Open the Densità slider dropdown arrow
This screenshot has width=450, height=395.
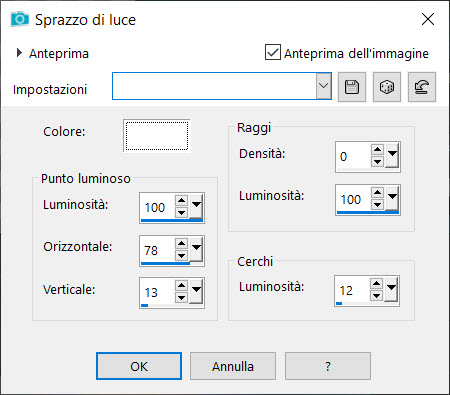pyautogui.click(x=392, y=155)
